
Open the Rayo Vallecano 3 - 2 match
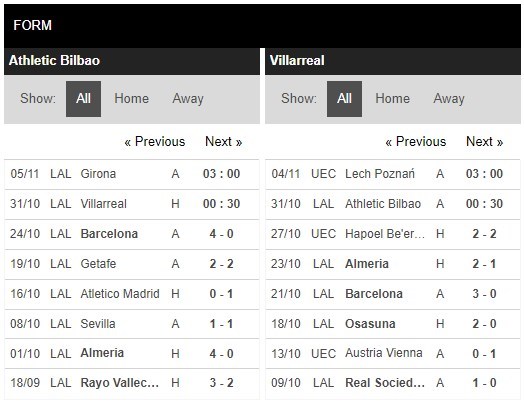pyautogui.click(x=132, y=383)
